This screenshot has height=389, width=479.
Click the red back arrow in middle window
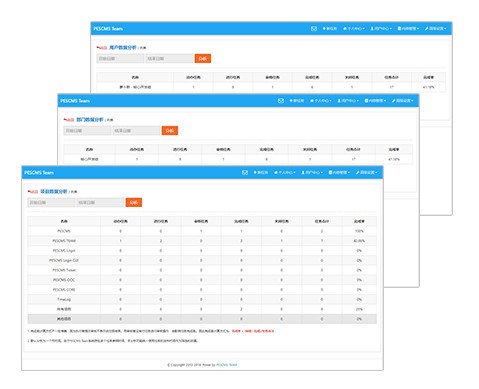click(69, 120)
